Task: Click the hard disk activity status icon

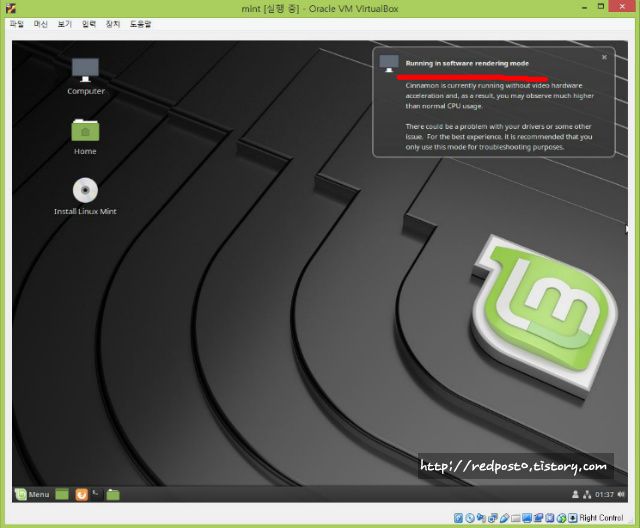Action: pyautogui.click(x=458, y=518)
